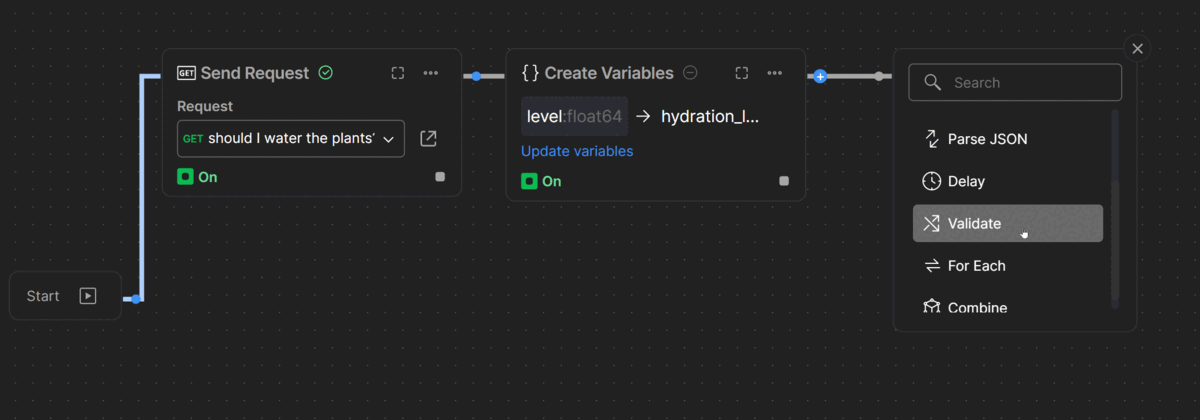Click the GET icon beside Send Request title
The width and height of the screenshot is (1200, 420).
186,73
